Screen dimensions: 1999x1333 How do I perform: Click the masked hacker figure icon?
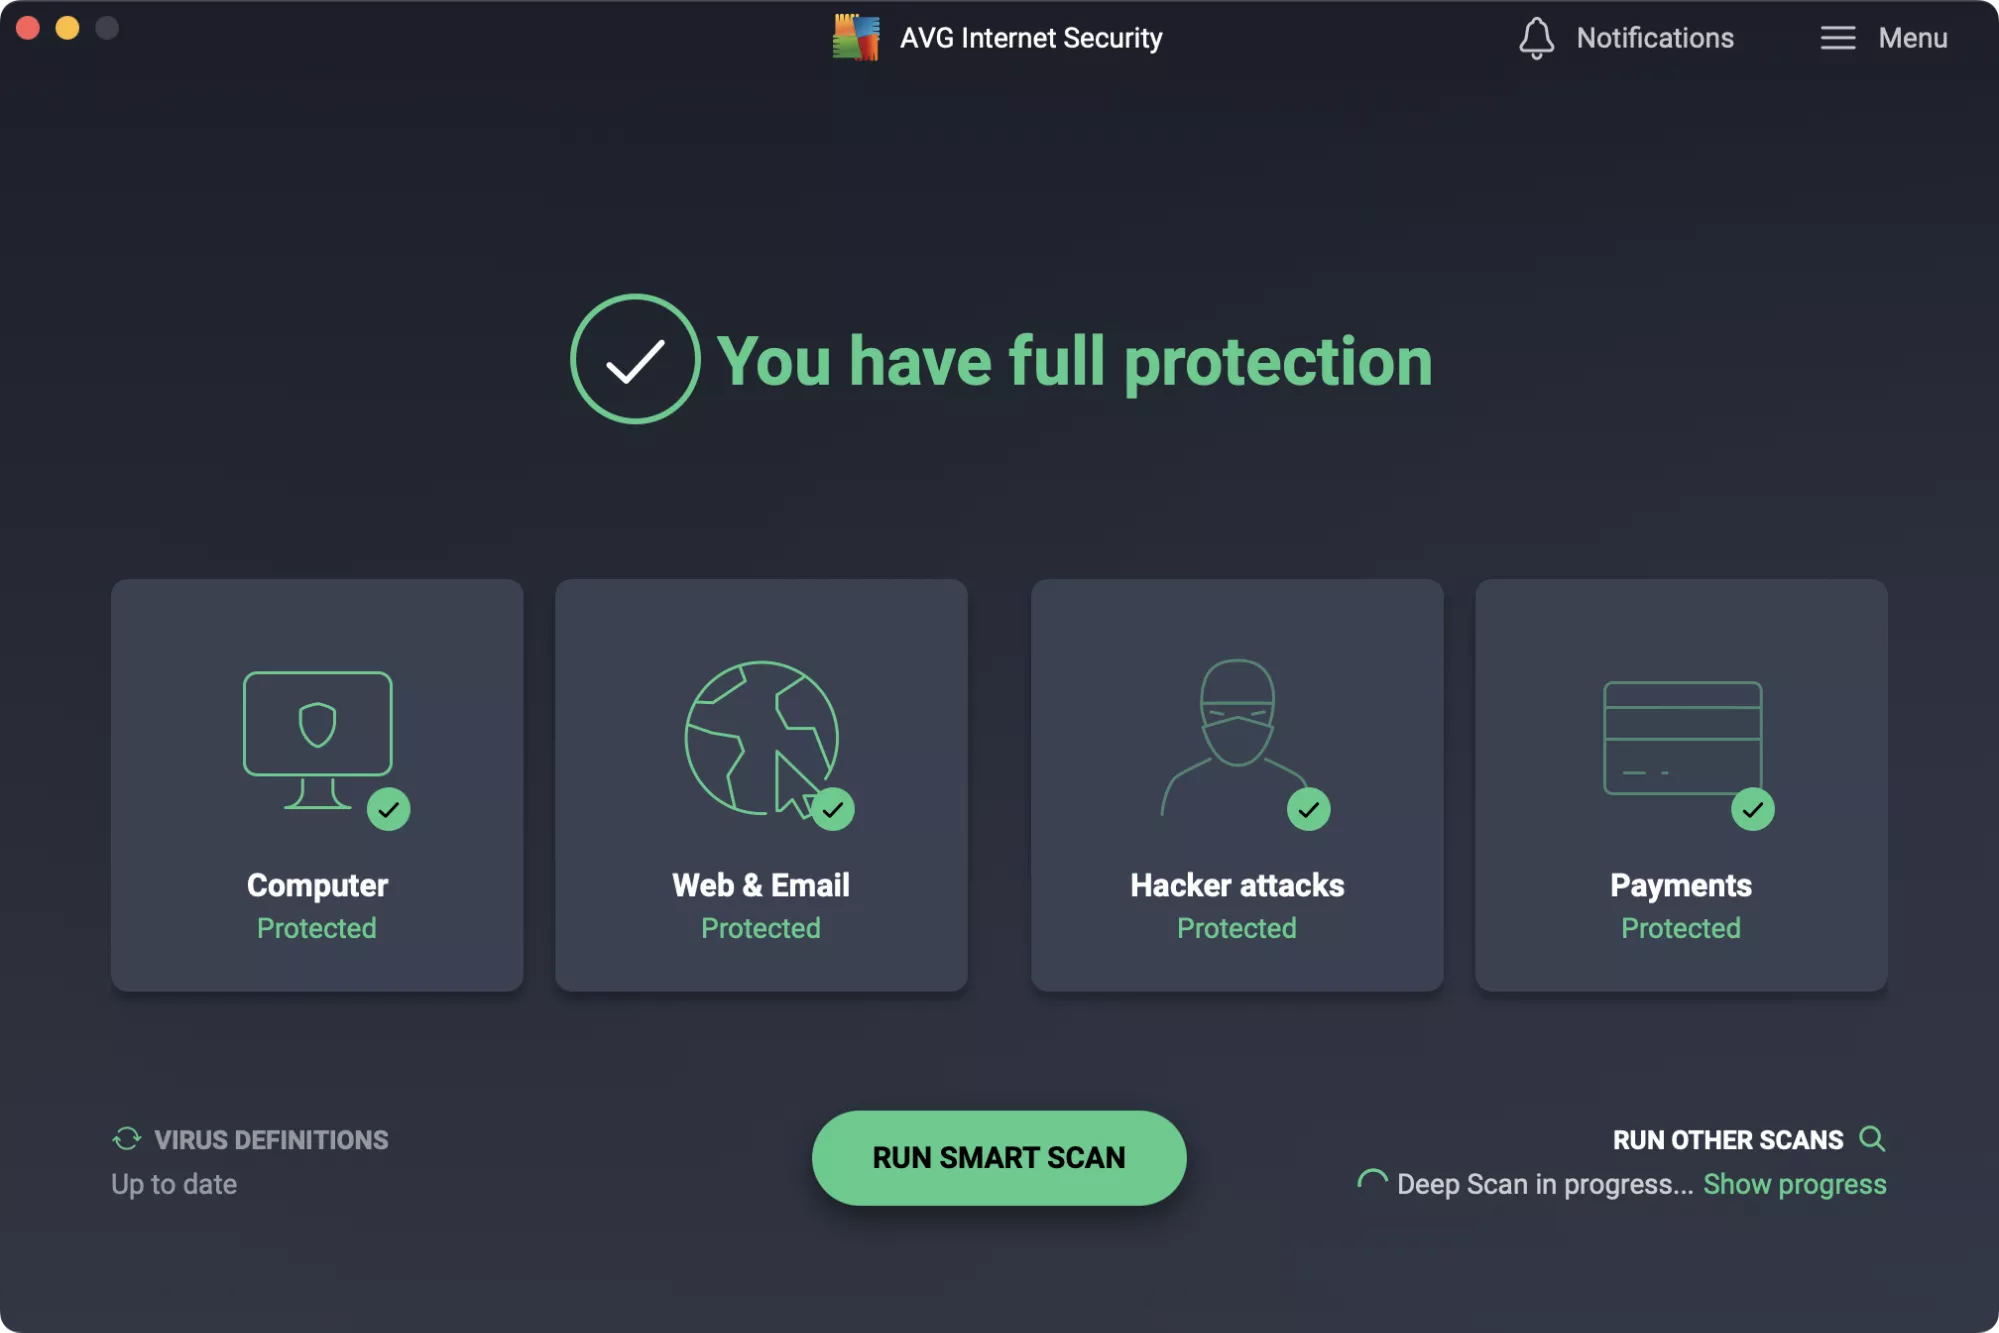(1236, 735)
